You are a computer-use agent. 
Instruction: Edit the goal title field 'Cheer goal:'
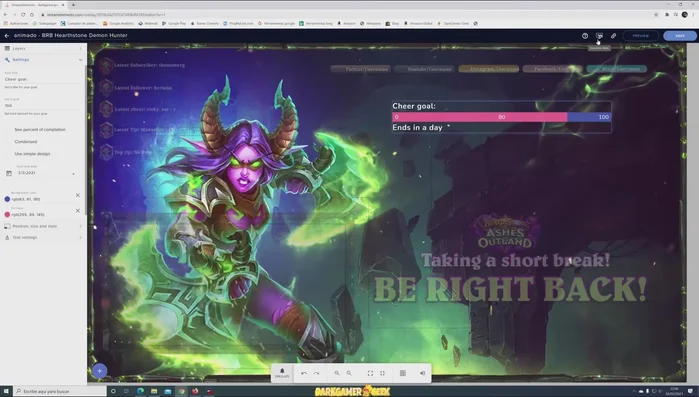[x=43, y=79]
